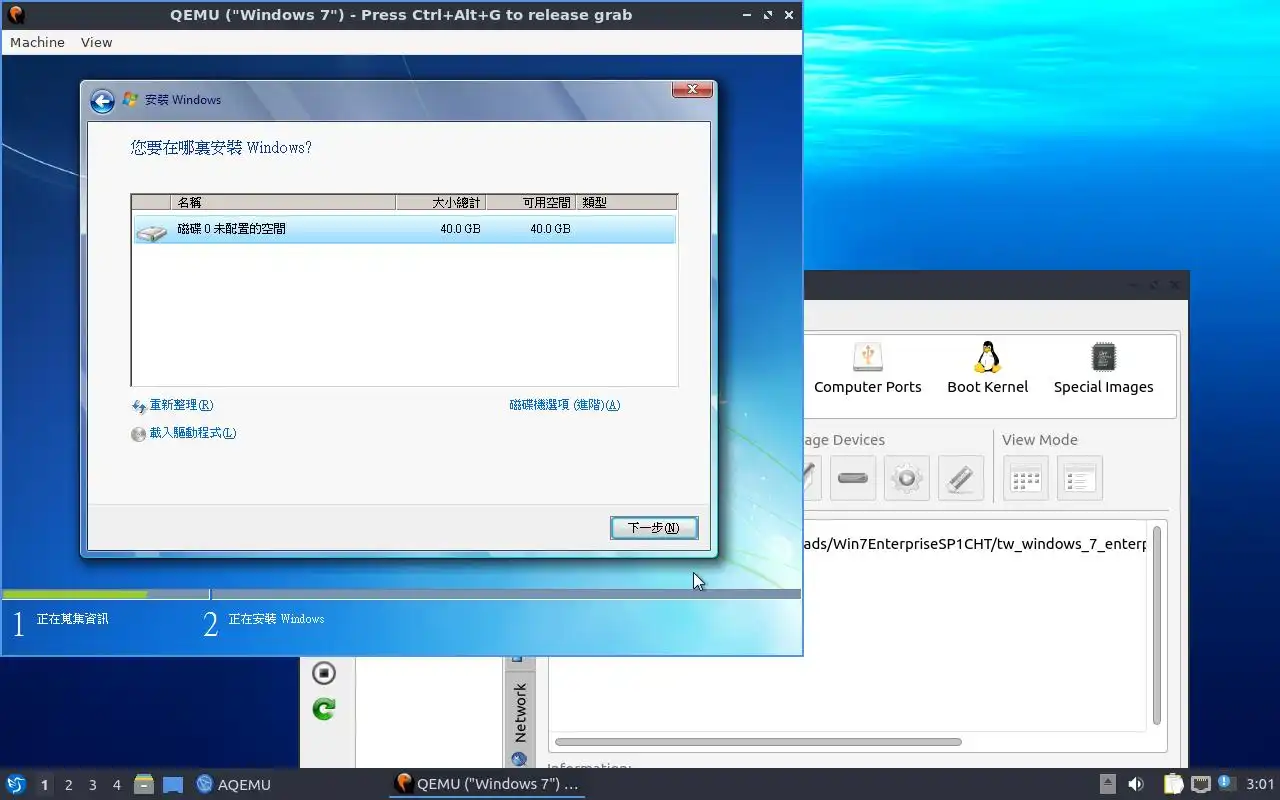Click the green AQEMU reset arrow icon
This screenshot has height=800, width=1280.
[x=323, y=709]
